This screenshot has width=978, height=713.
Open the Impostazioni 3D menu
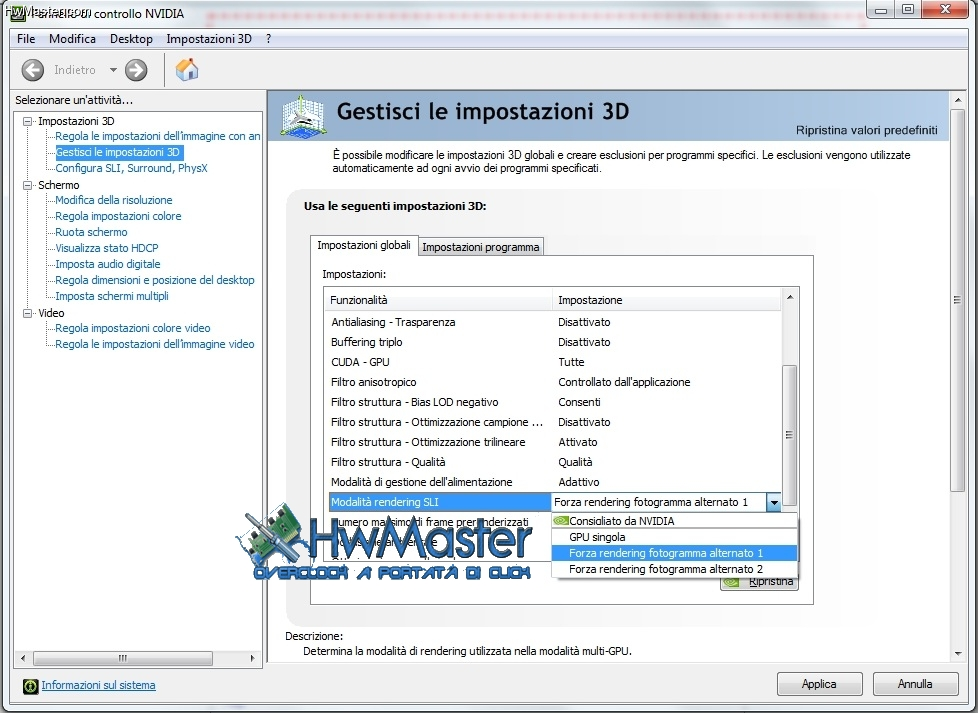tap(209, 39)
